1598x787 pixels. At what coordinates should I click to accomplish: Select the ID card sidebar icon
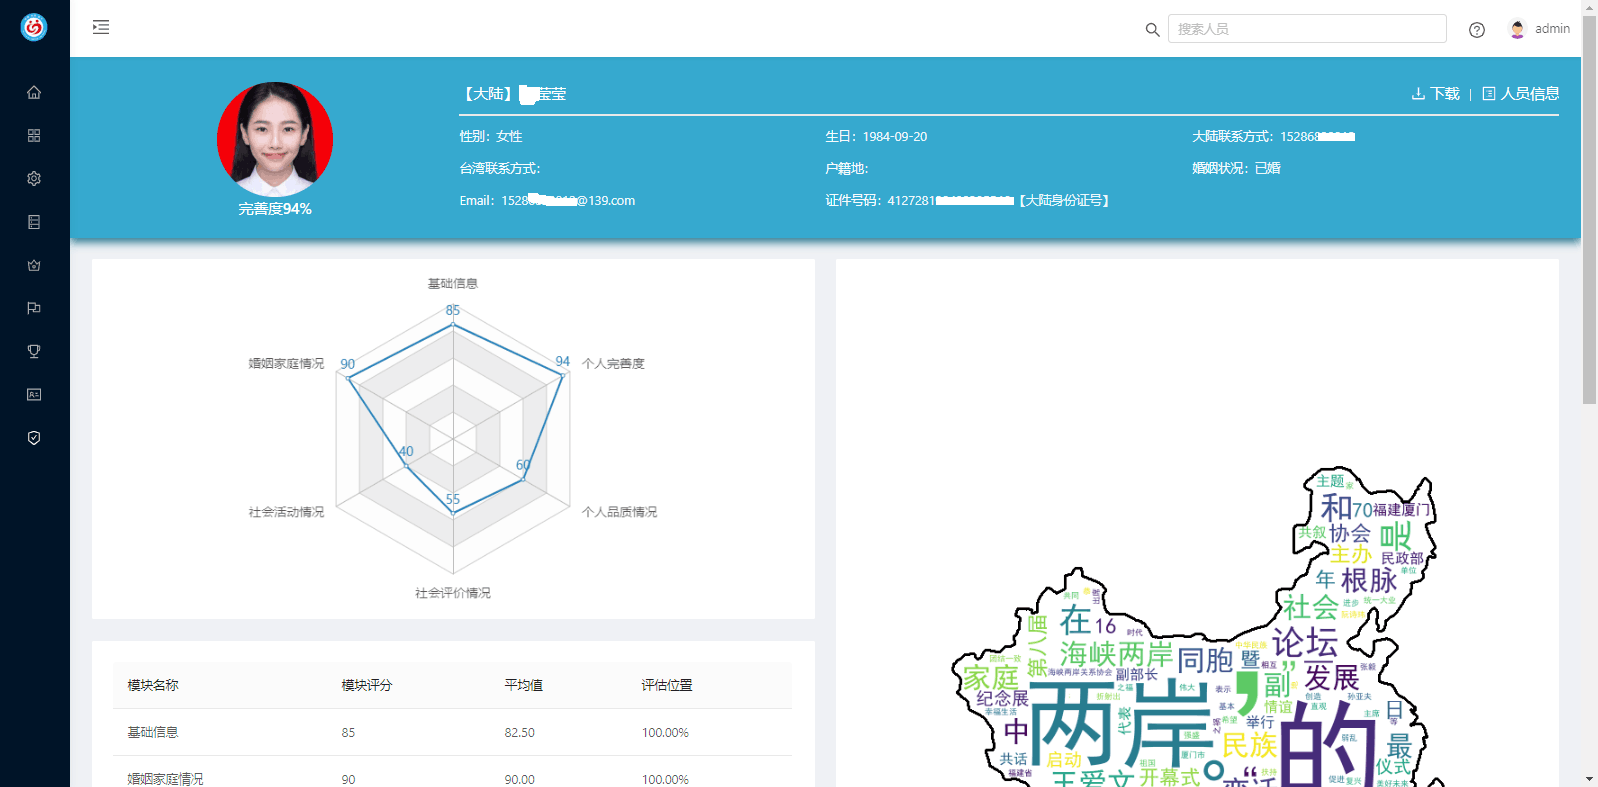coord(34,394)
